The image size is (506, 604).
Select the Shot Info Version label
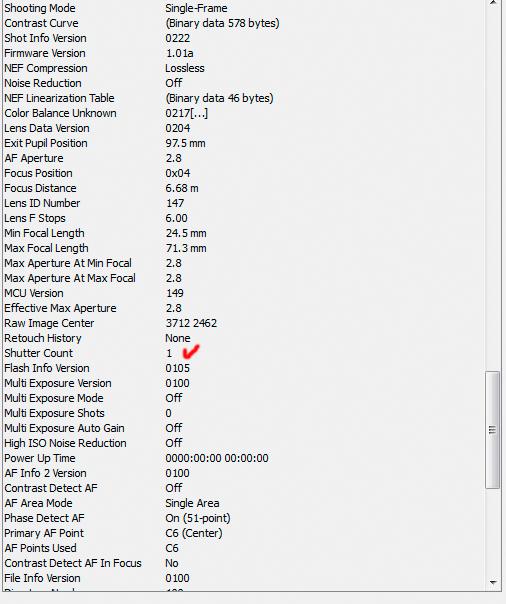(45, 38)
